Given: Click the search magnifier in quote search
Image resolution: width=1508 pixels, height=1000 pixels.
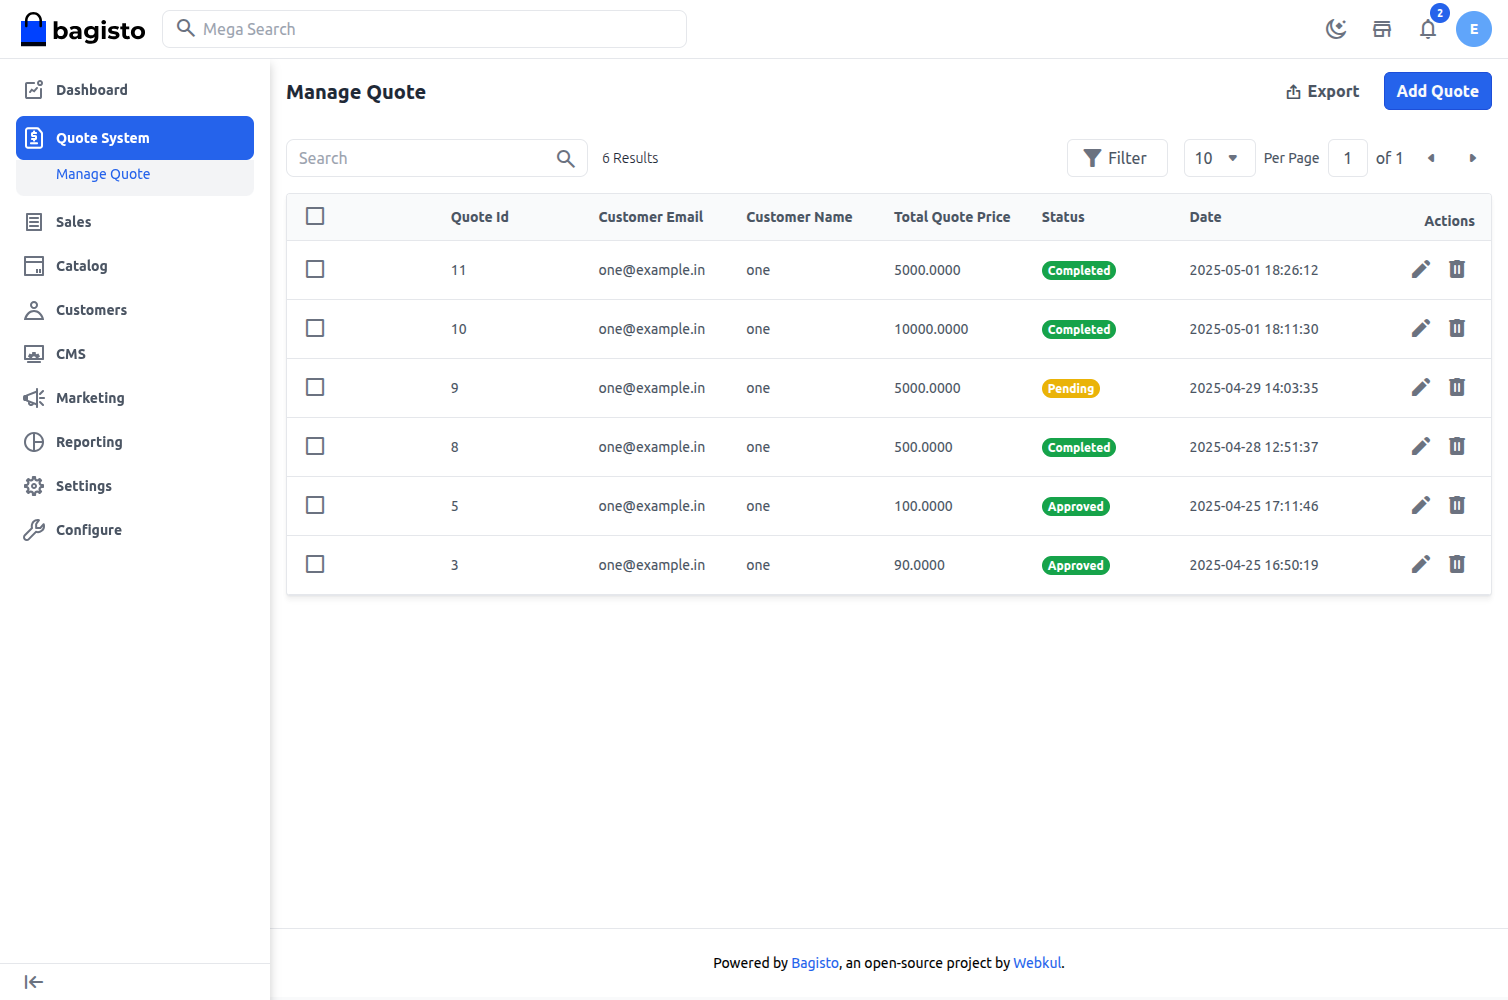Looking at the screenshot, I should click(x=565, y=158).
